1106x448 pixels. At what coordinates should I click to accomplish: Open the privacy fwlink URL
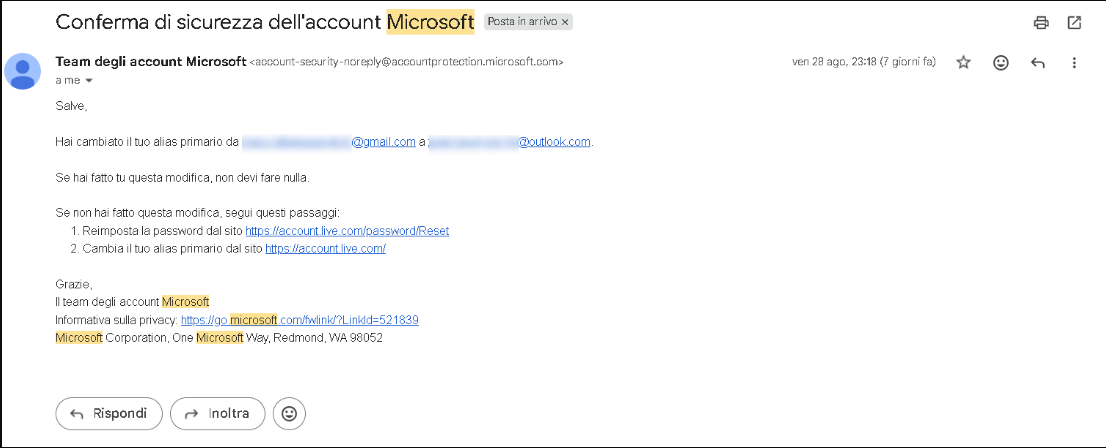coord(300,320)
